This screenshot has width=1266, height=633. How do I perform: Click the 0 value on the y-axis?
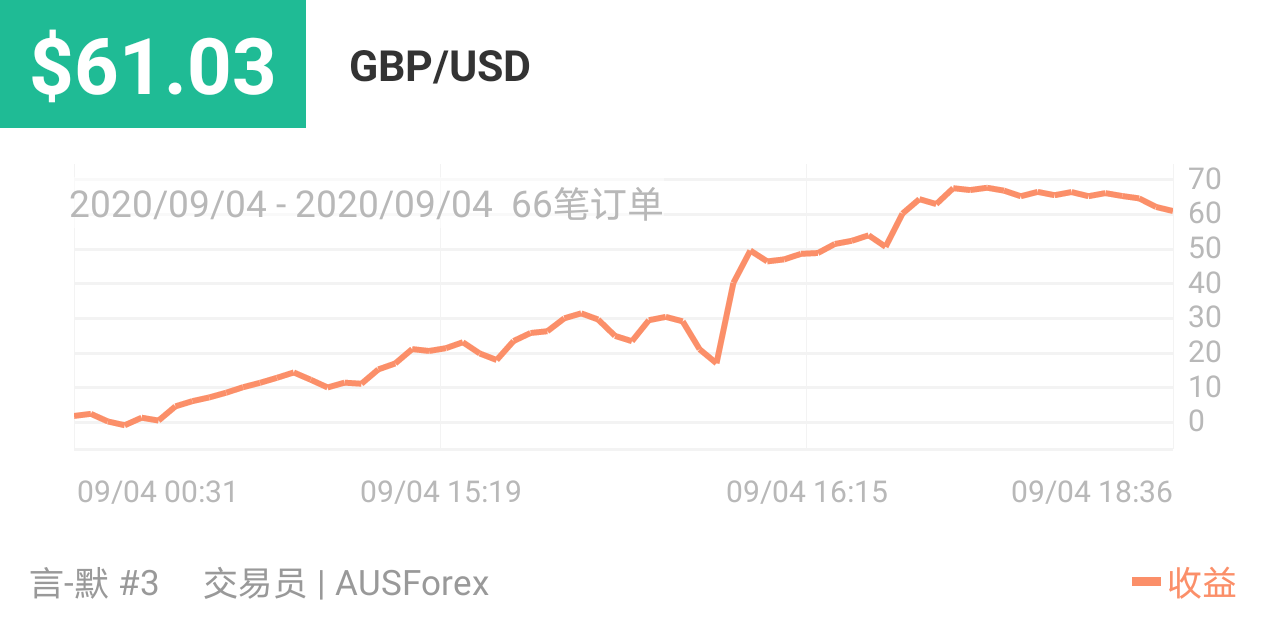click(x=1196, y=422)
